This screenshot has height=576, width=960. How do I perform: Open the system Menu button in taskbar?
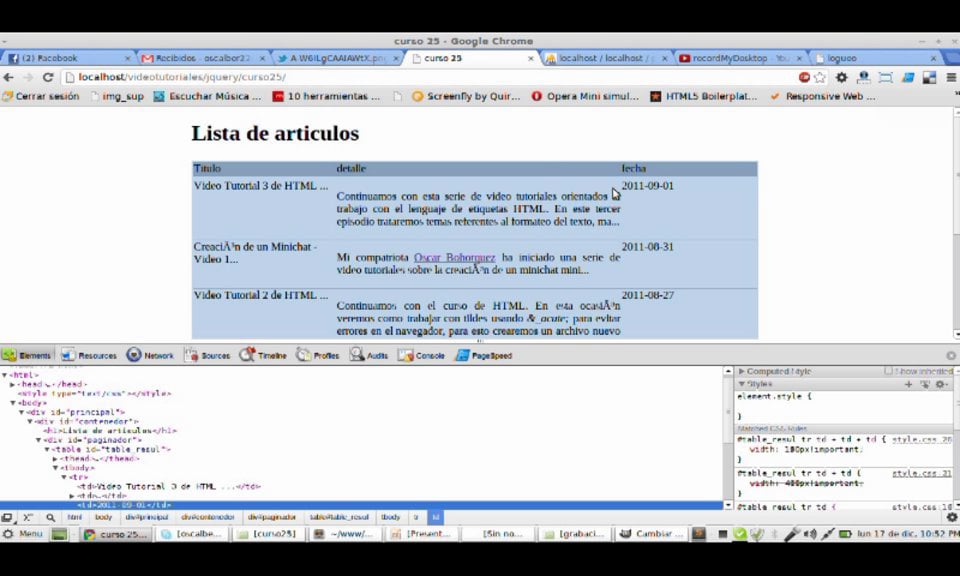pos(23,534)
